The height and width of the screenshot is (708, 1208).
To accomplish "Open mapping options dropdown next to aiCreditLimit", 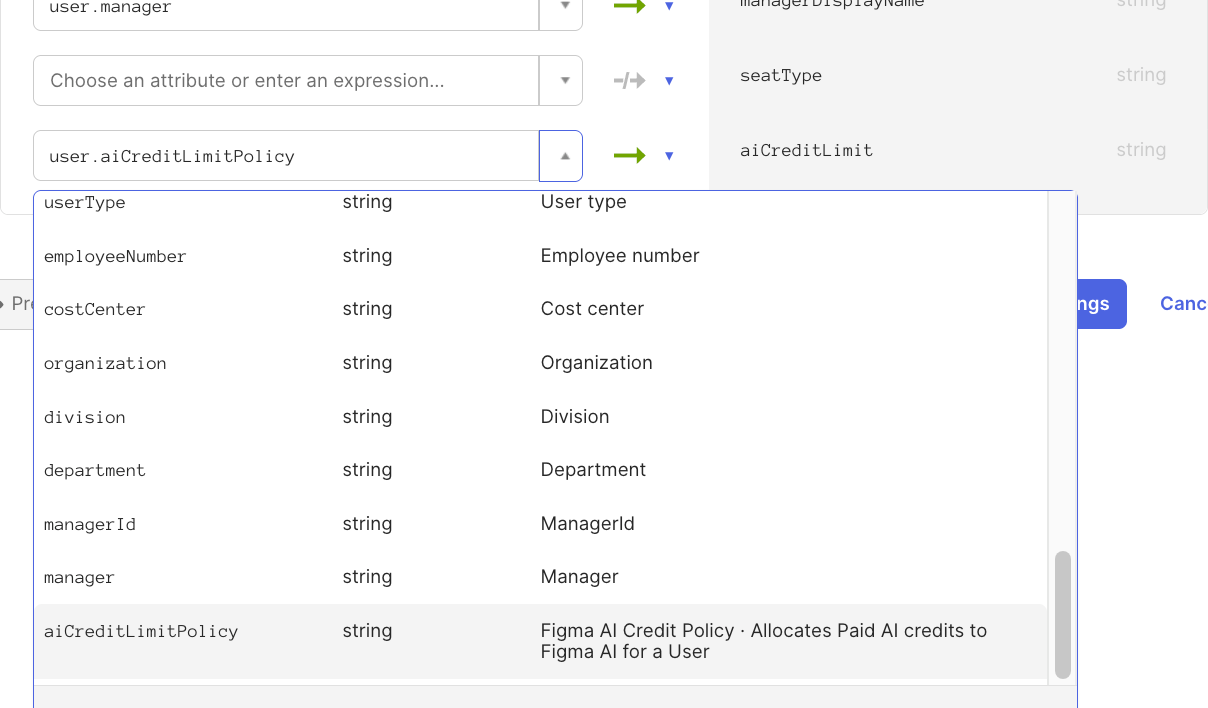I will 669,156.
